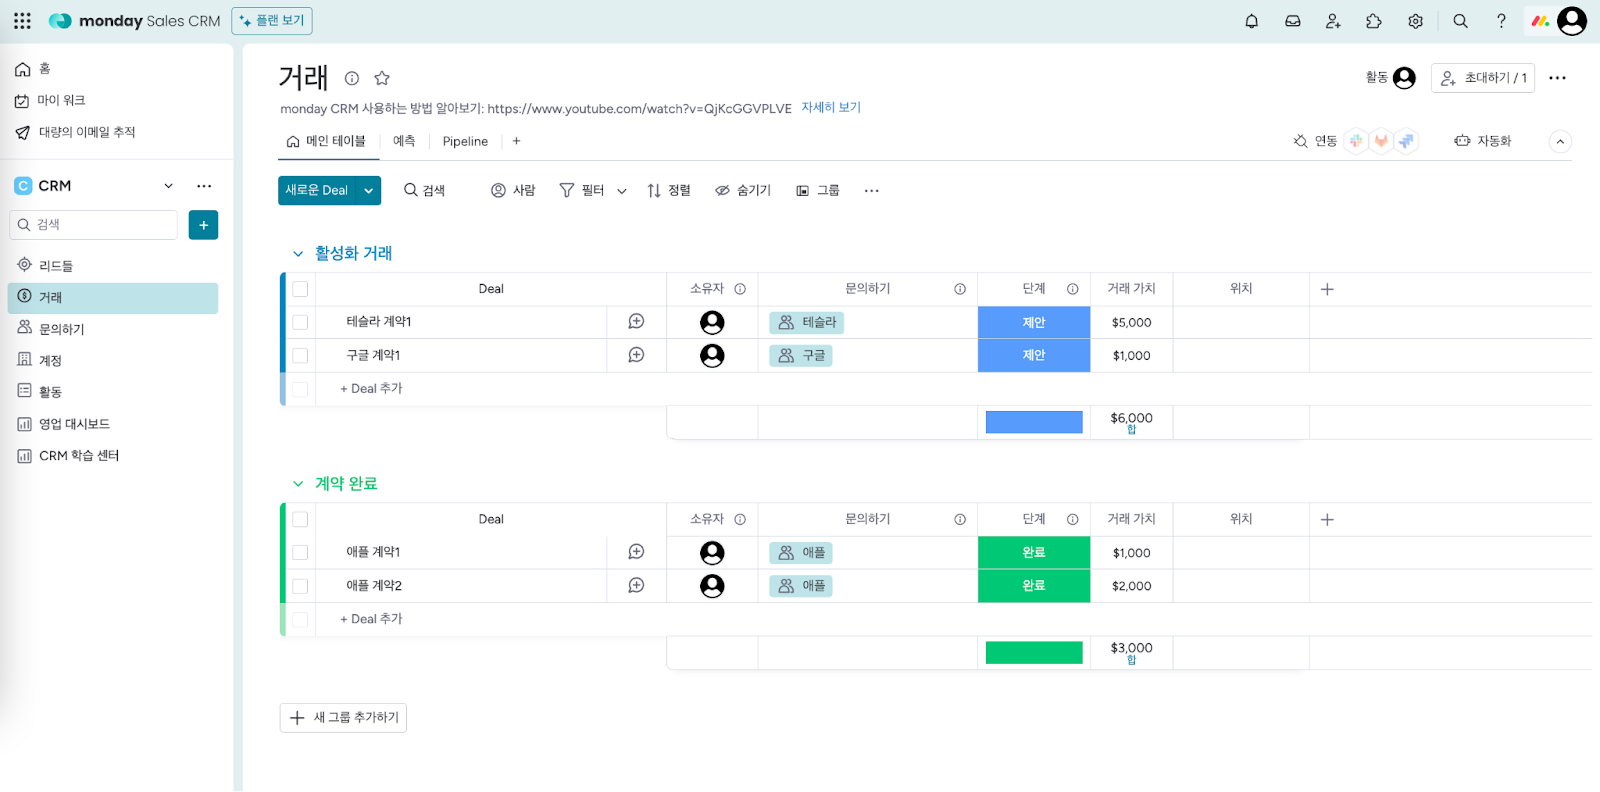The width and height of the screenshot is (1600, 792).
Task: Collapse the board header with up chevron
Action: click(1560, 142)
